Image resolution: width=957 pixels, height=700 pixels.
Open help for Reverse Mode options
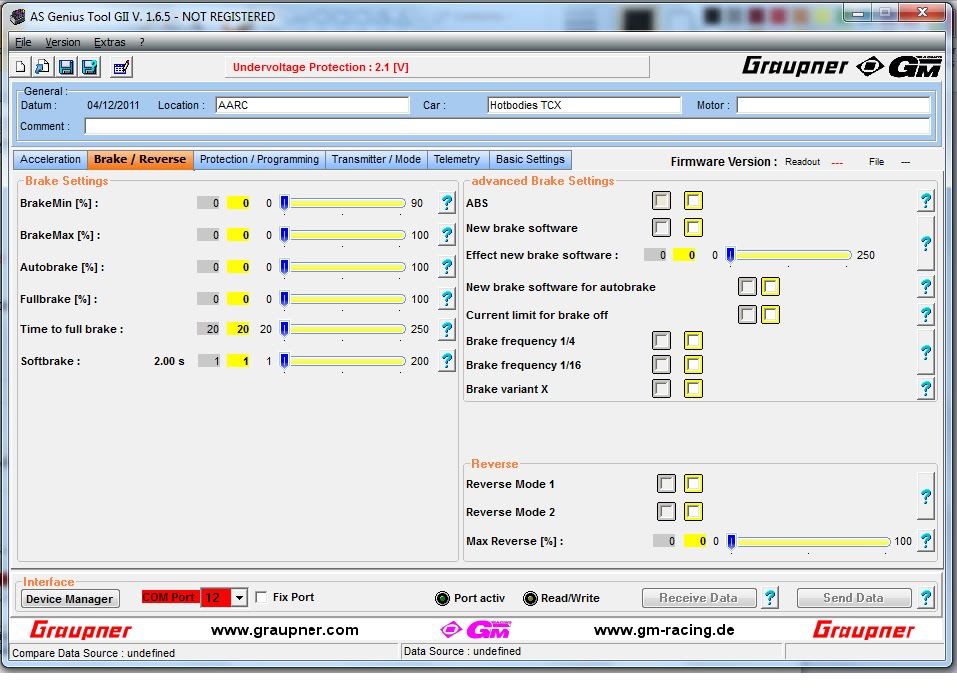(926, 497)
